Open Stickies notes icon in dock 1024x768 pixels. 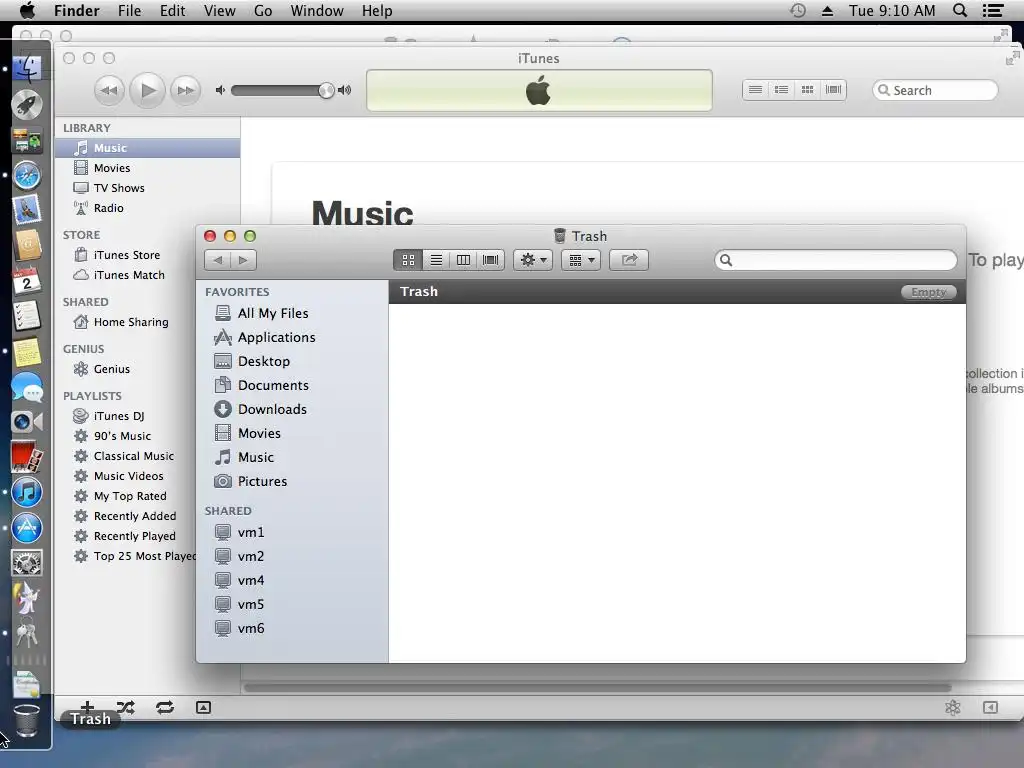coord(27,351)
